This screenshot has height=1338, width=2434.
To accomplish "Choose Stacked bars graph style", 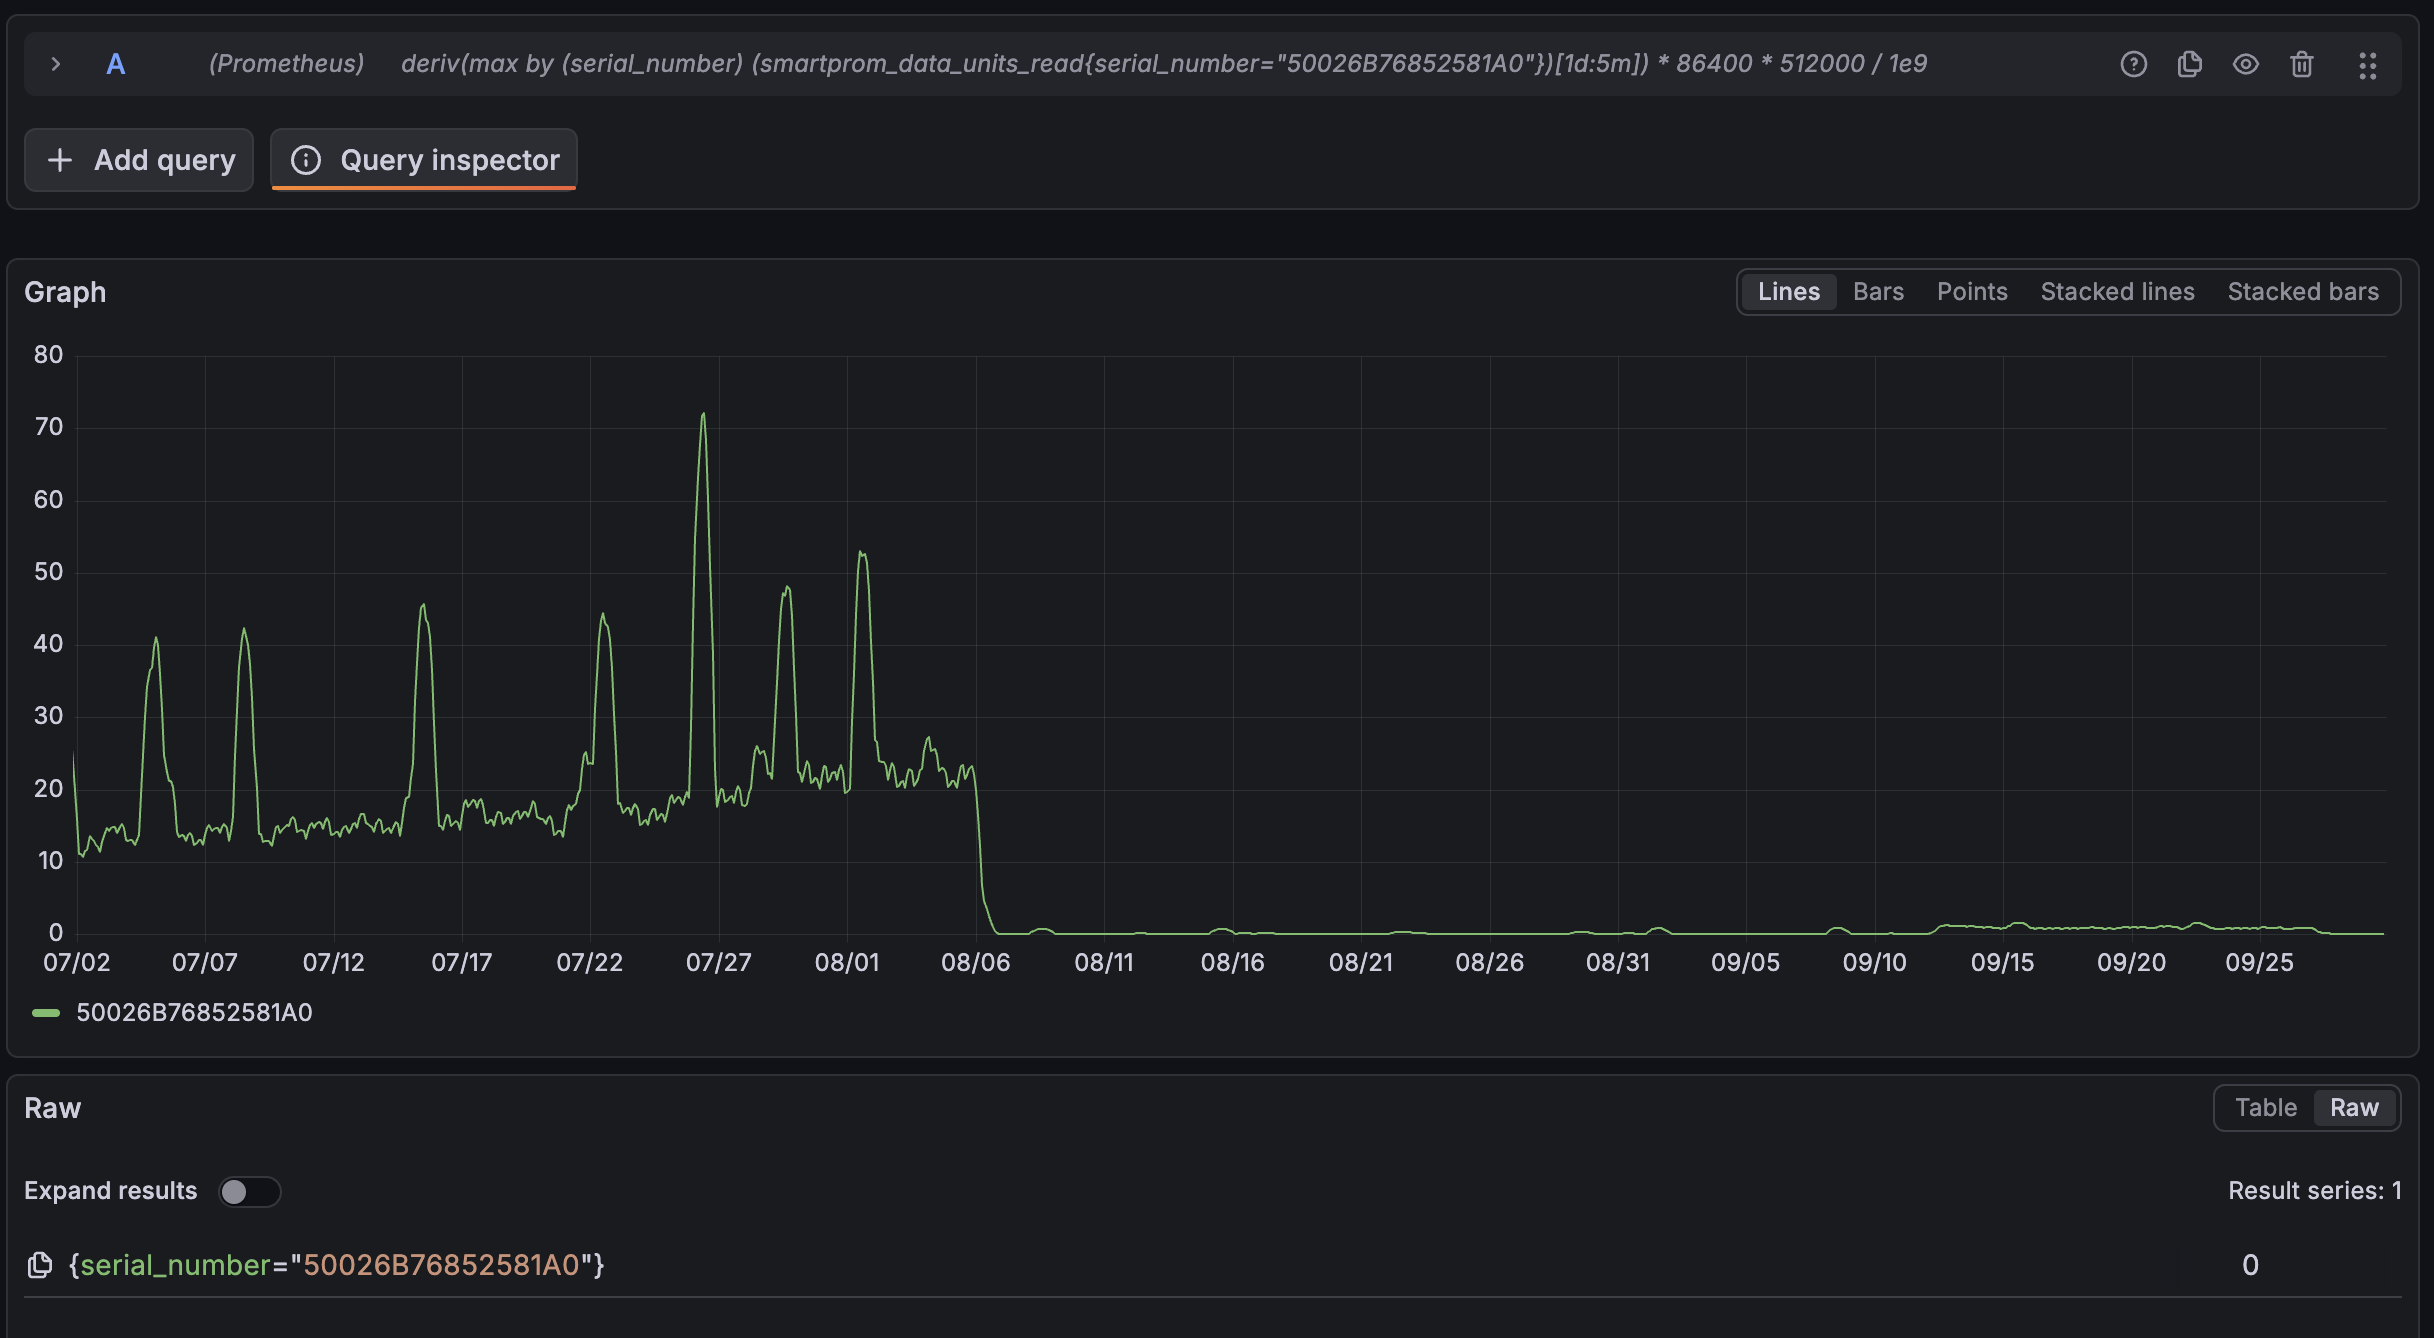I will point(2303,292).
